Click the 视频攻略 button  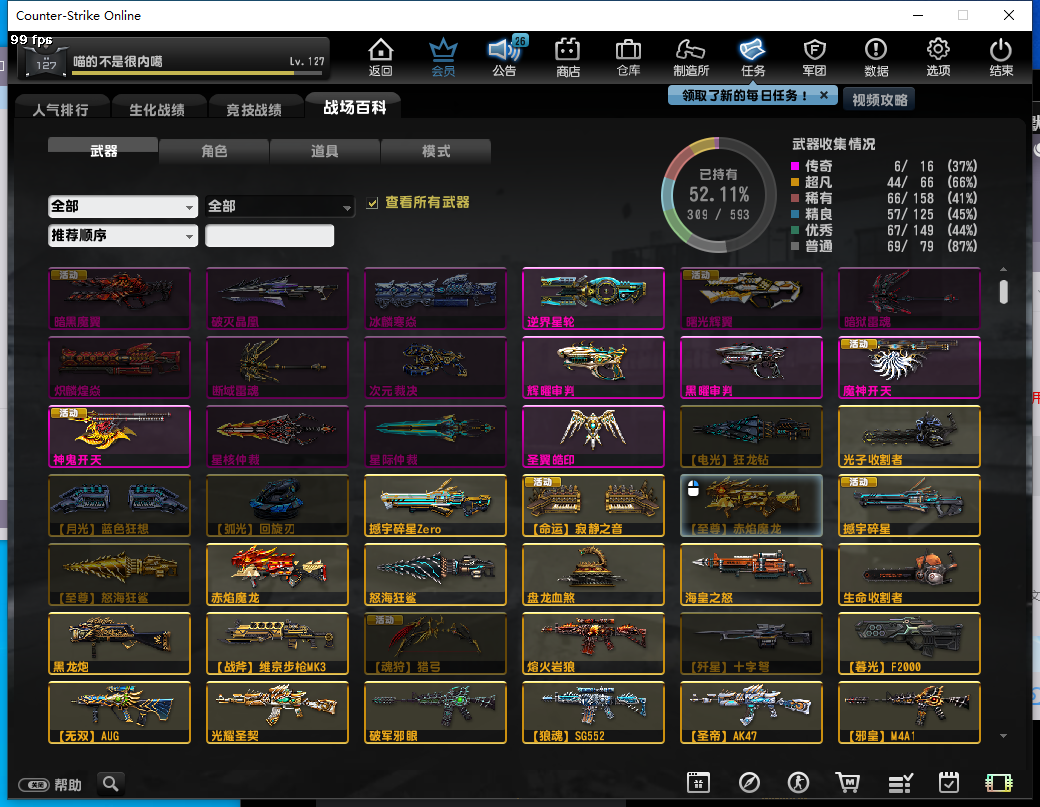click(x=879, y=99)
